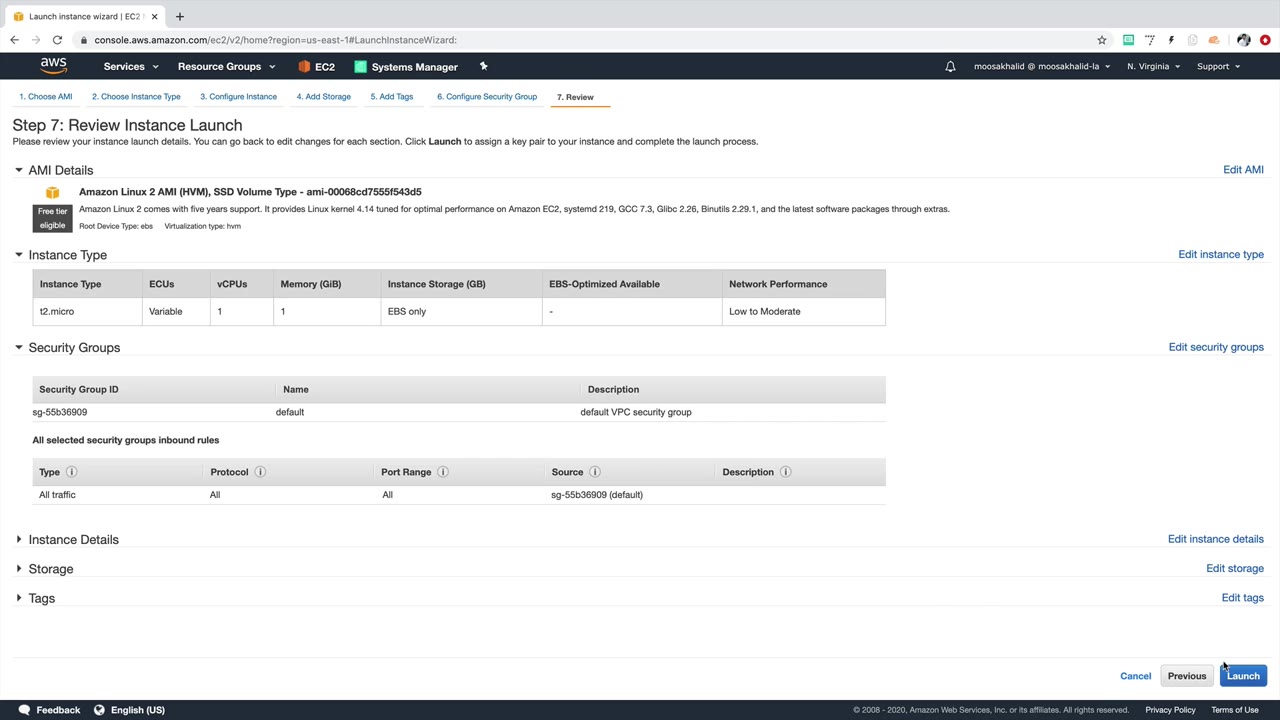Click Edit security groups link

1216,347
